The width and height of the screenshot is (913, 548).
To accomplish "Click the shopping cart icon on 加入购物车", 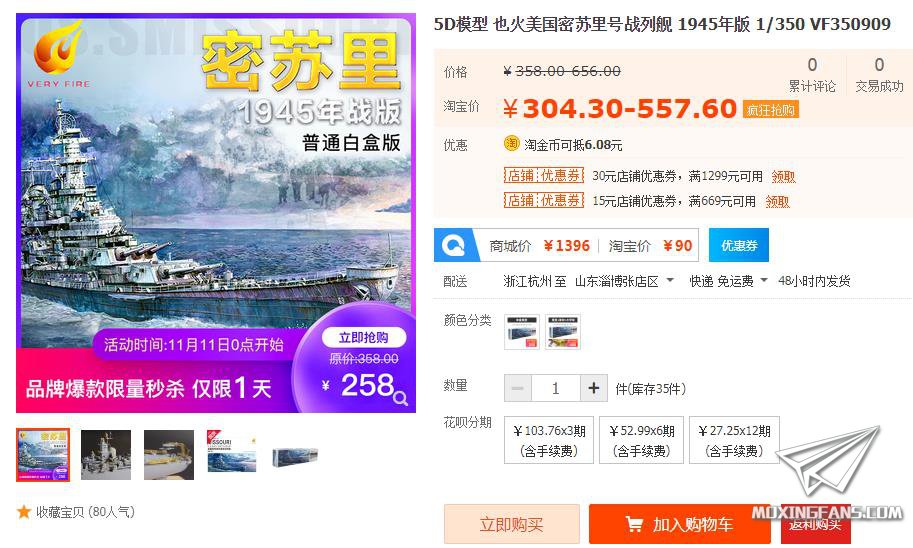I will point(634,524).
